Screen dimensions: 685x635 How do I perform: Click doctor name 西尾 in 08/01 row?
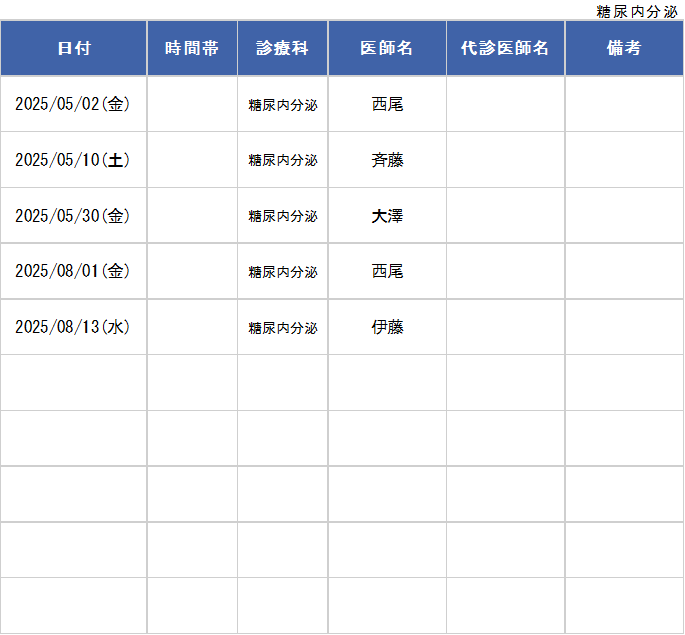[x=387, y=272]
